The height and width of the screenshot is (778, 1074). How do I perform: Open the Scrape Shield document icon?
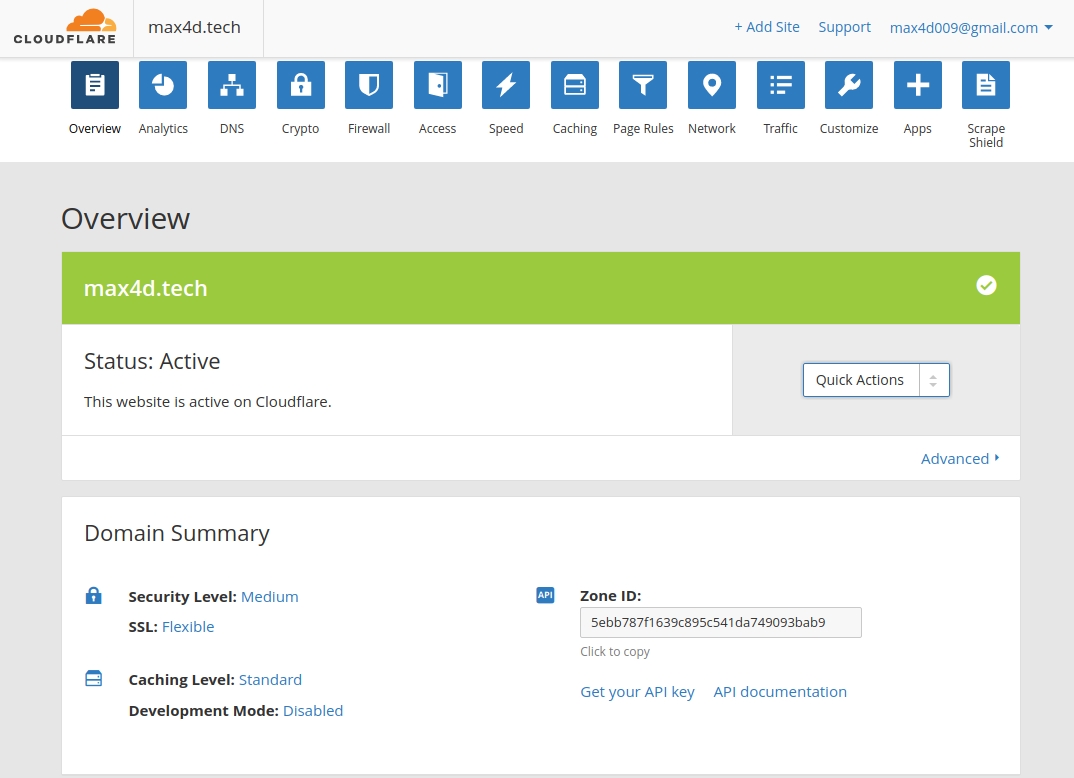click(x=986, y=85)
